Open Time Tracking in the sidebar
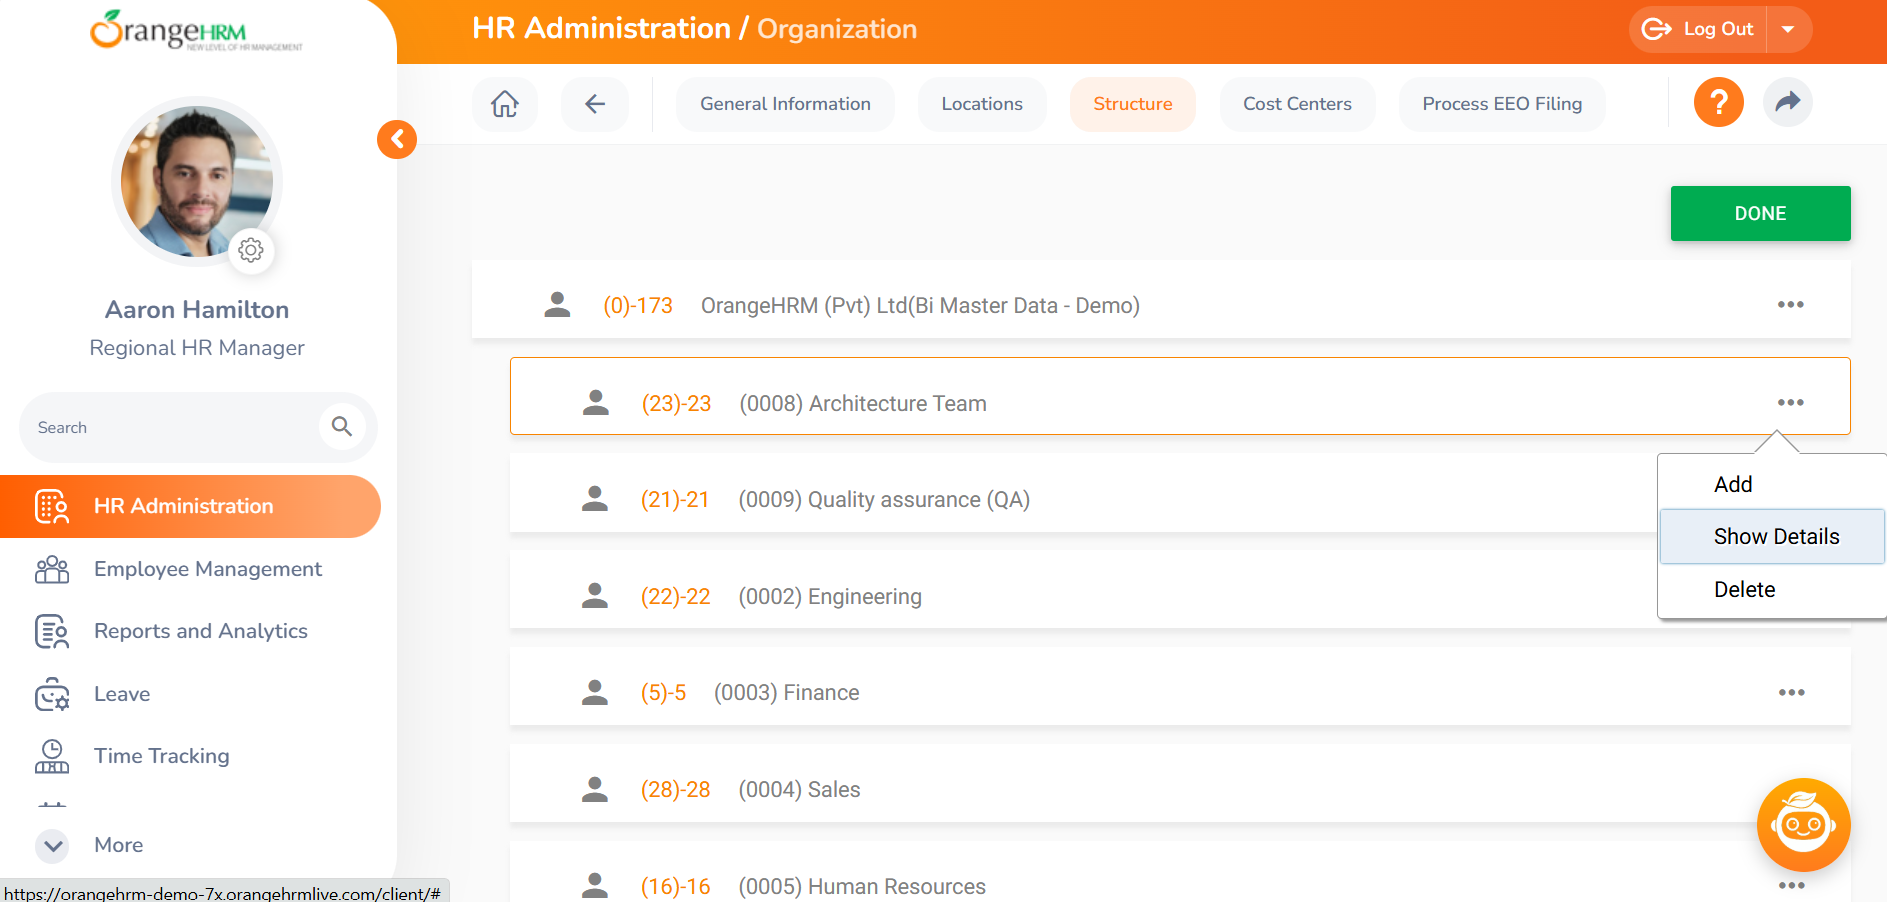Viewport: 1887px width, 902px height. click(x=190, y=756)
